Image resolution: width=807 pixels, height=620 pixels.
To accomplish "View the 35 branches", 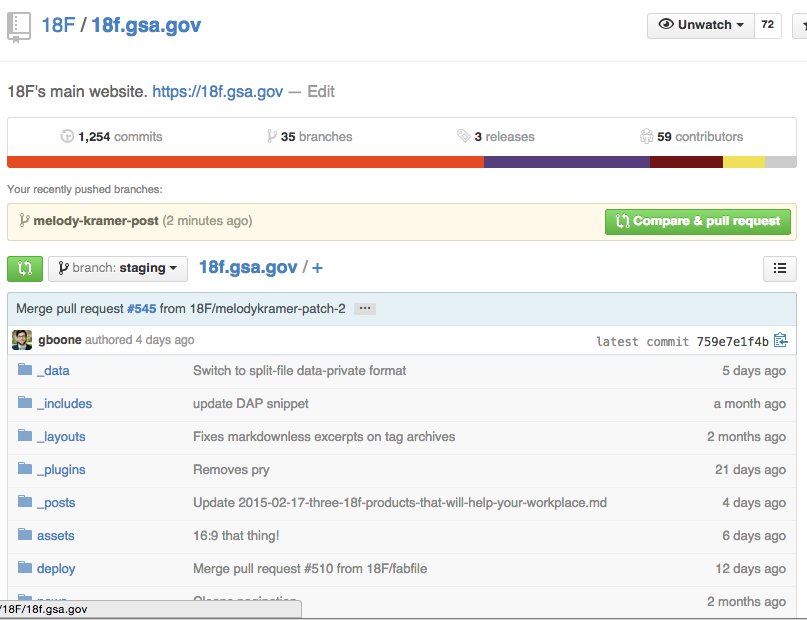I will click(x=317, y=137).
